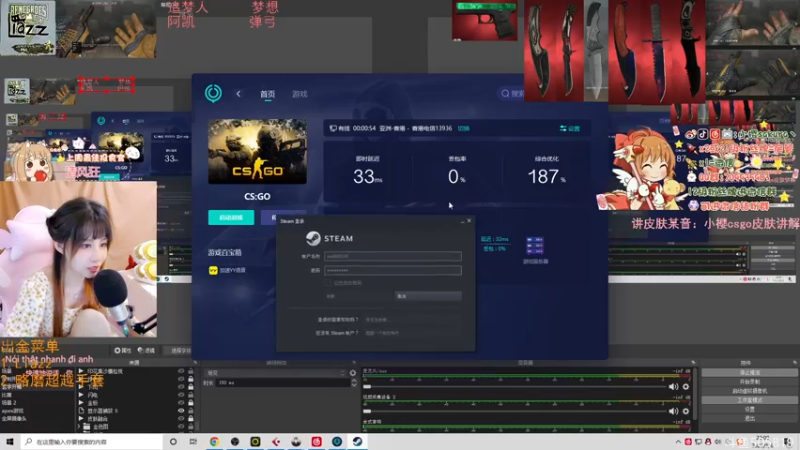This screenshot has height=450, width=800.
Task: Open OBS 设置 settings button
Action: click(x=749, y=410)
